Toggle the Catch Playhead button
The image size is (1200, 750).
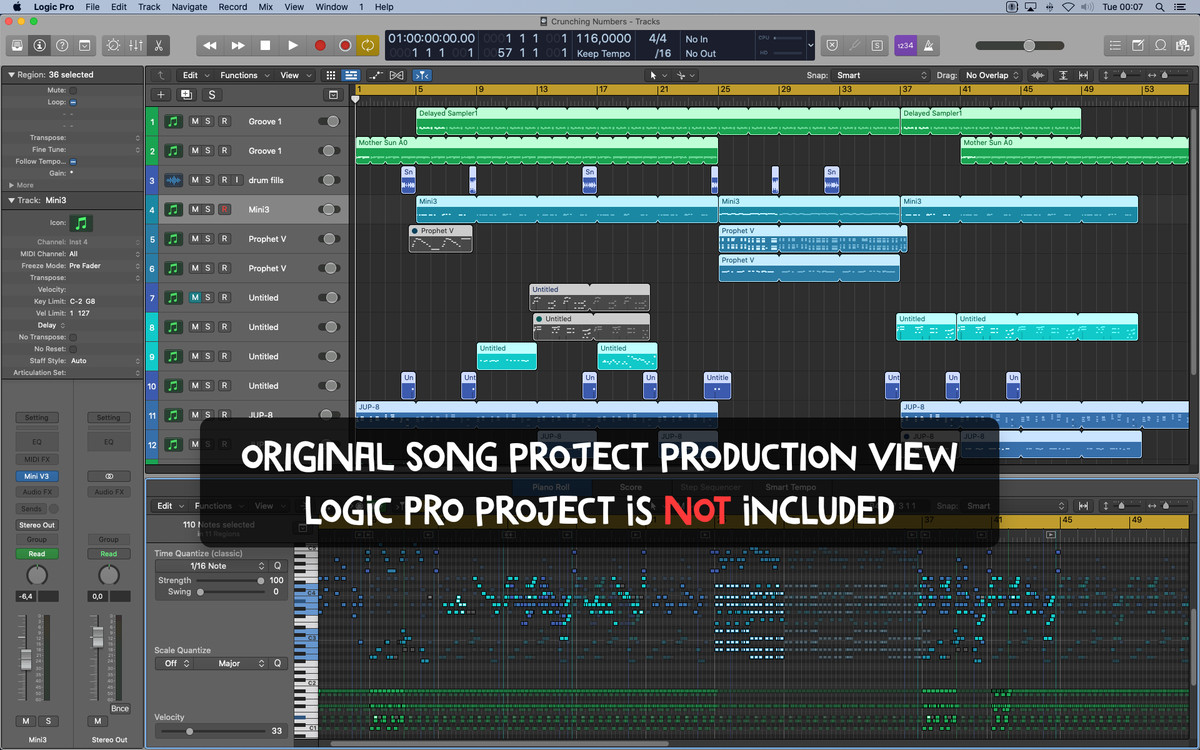[422, 75]
